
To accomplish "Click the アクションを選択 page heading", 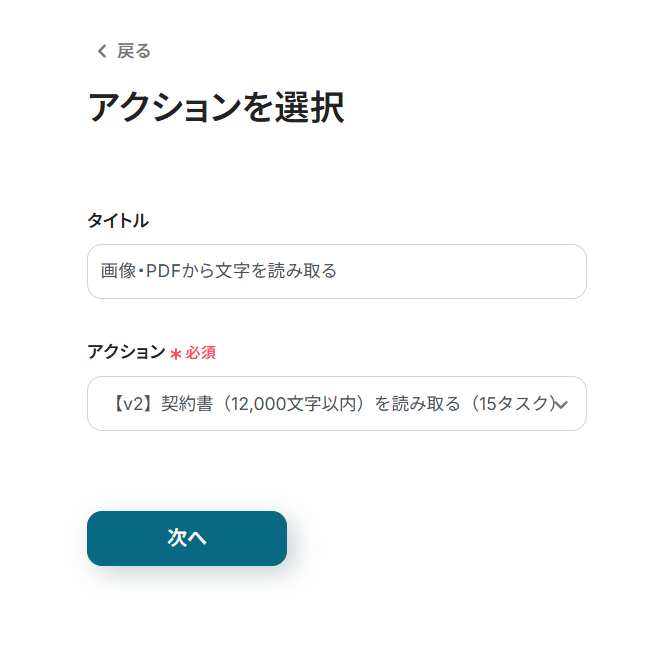I will [216, 108].
